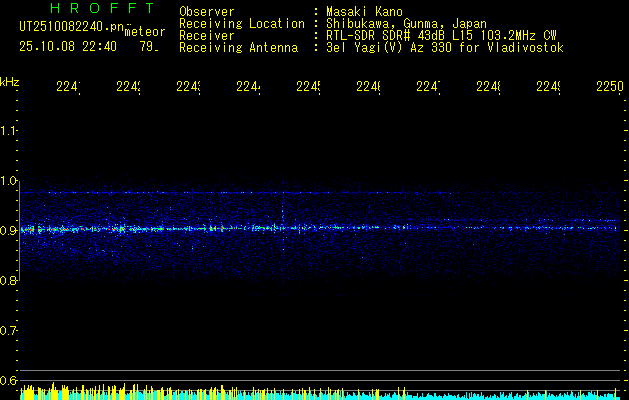Select the file name UT2510082240.pn
Image resolution: width=629 pixels, height=400 pixels.
(x=72, y=27)
